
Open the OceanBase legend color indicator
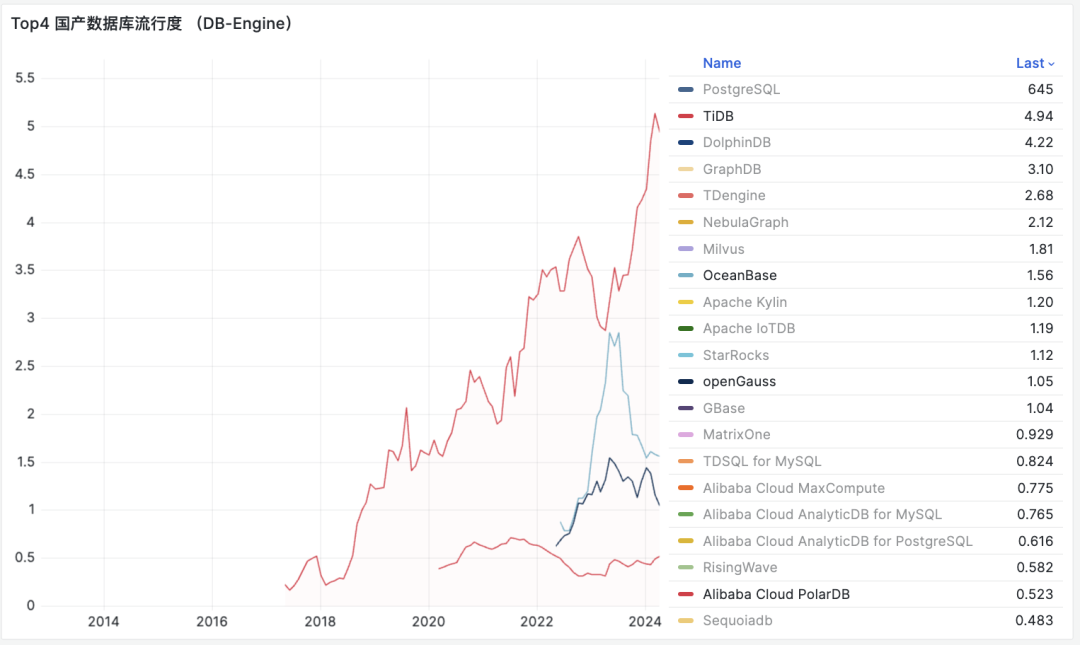click(685, 276)
